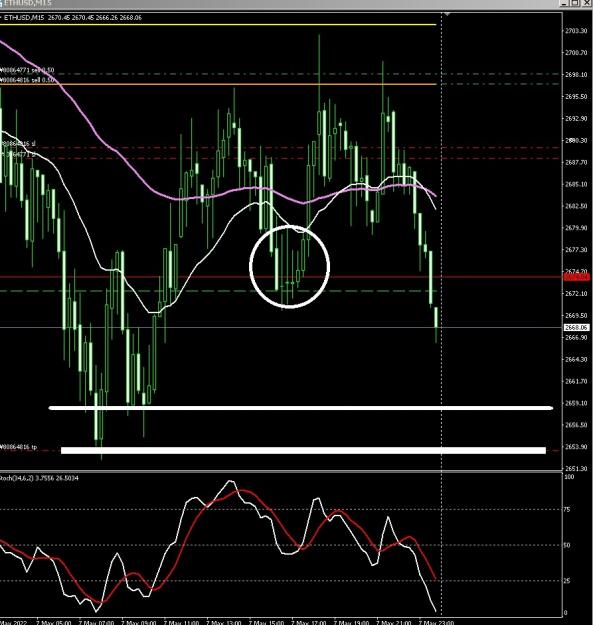Click the current price tag 2668.06
Image resolution: width=593 pixels, height=625 pixels.
(x=576, y=328)
